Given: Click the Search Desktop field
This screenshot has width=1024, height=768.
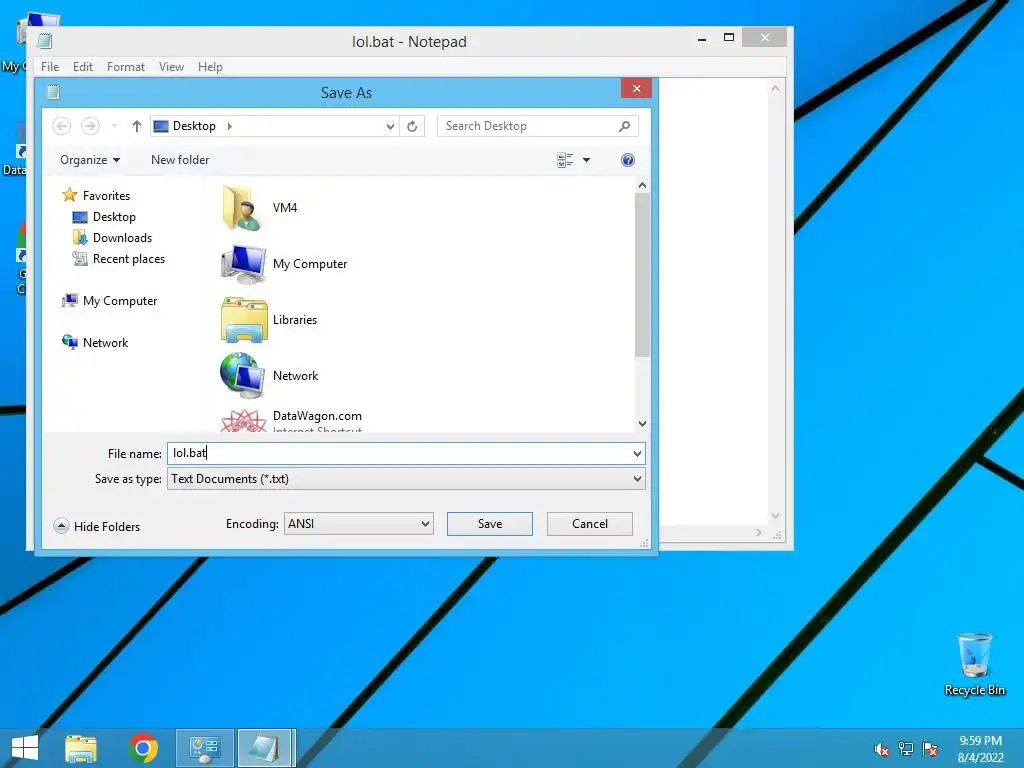Looking at the screenshot, I should [x=537, y=126].
